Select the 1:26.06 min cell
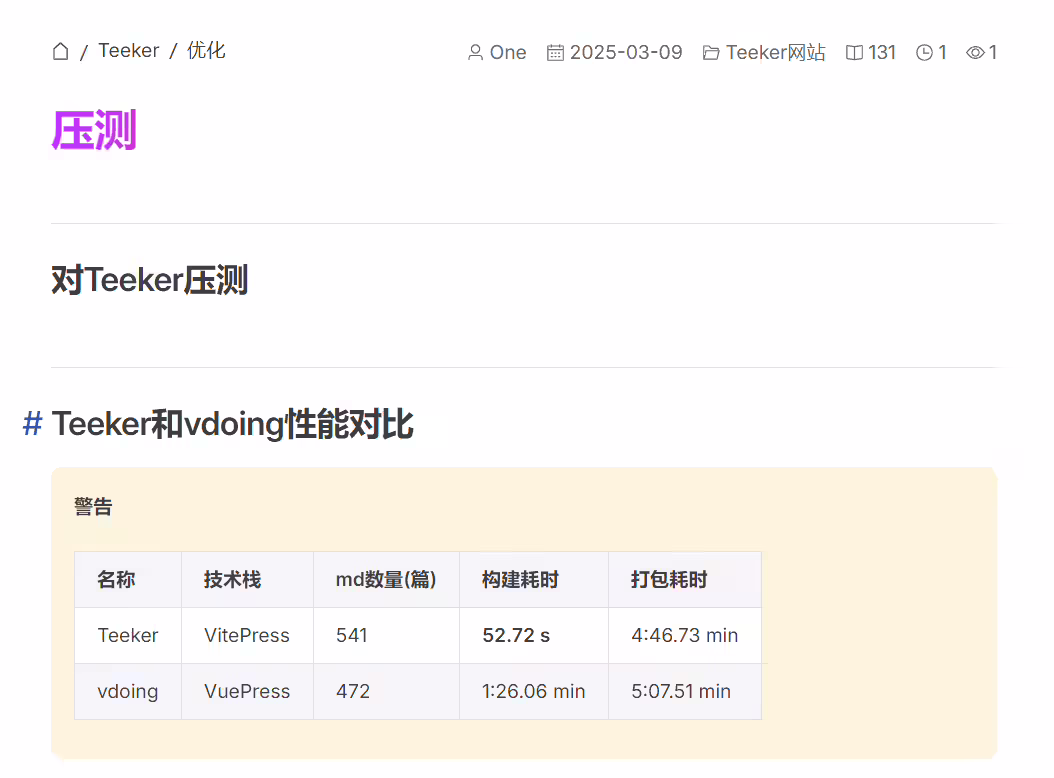The width and height of the screenshot is (1054, 778). [534, 691]
